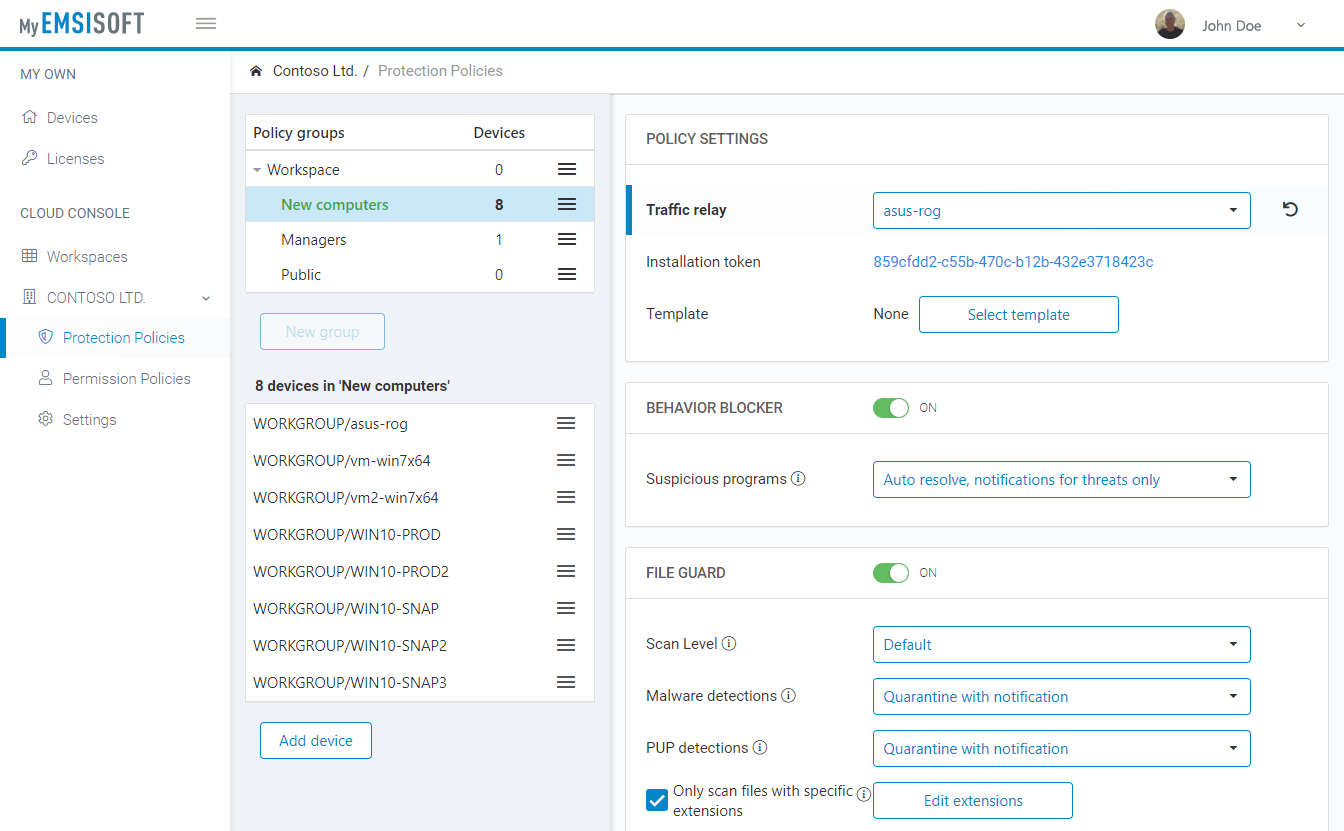Click the Protection Policies shield icon
Viewport: 1344px width, 831px height.
coord(45,337)
